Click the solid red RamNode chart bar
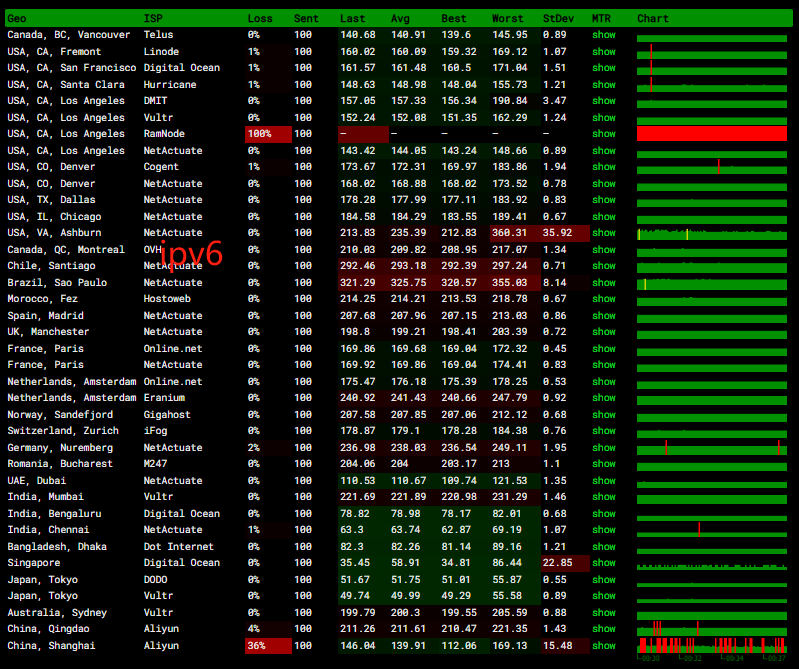 (712, 133)
